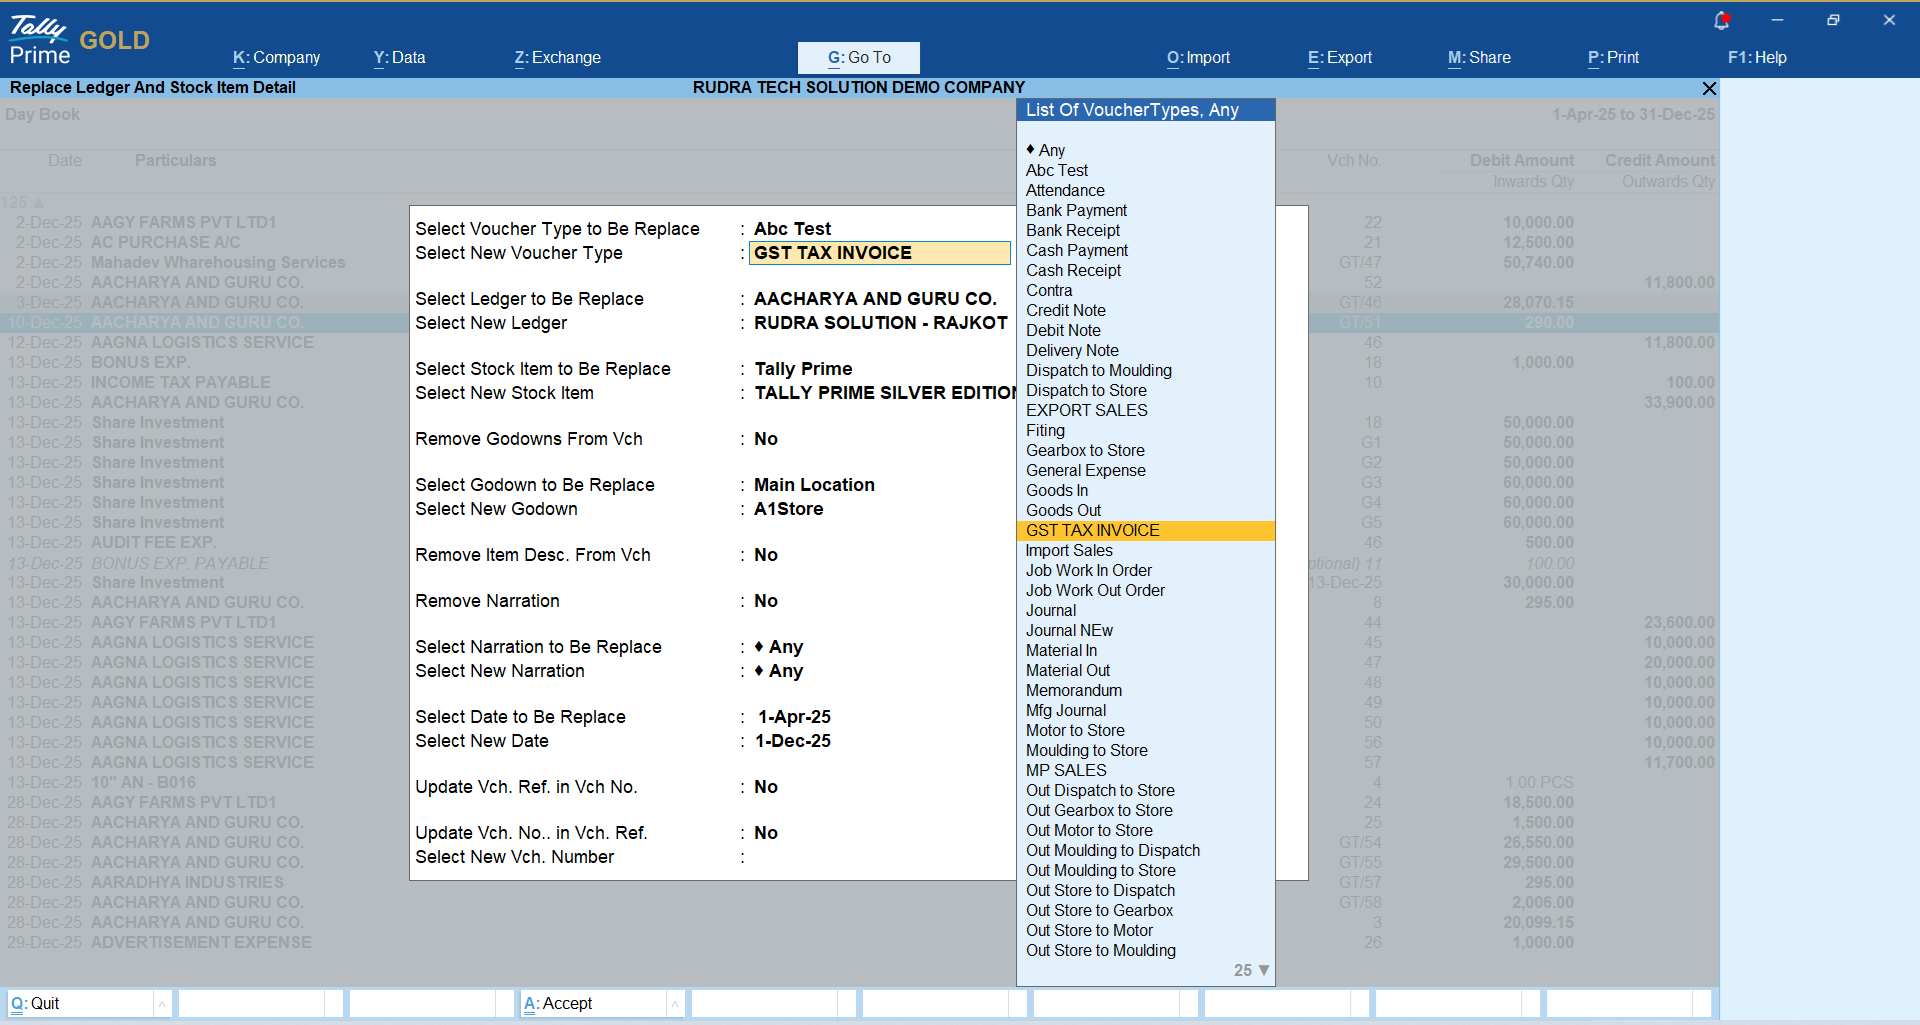Click the notification bell icon
The image size is (1920, 1025).
click(x=1721, y=20)
